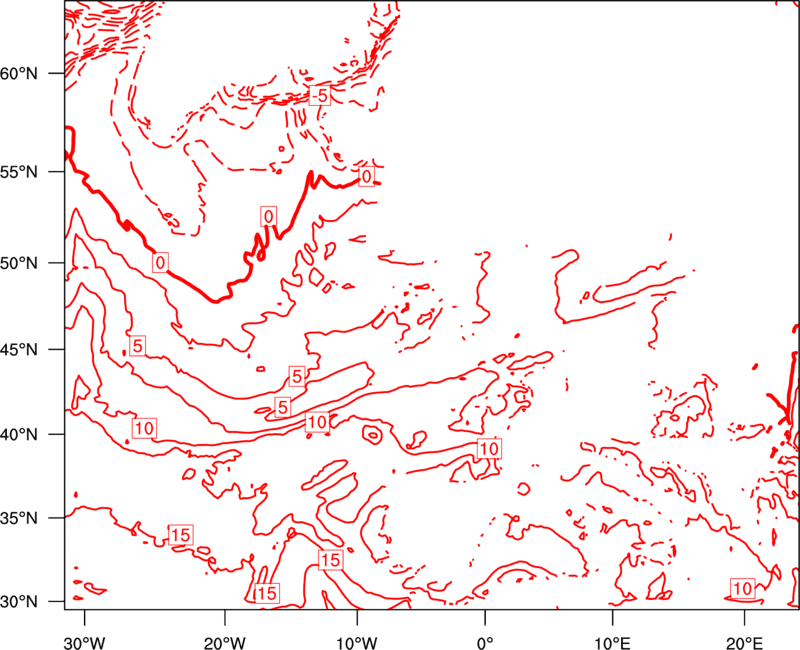Image resolution: width=800 pixels, height=650 pixels.
Task: Click the -5 contour label box
Action: point(319,95)
